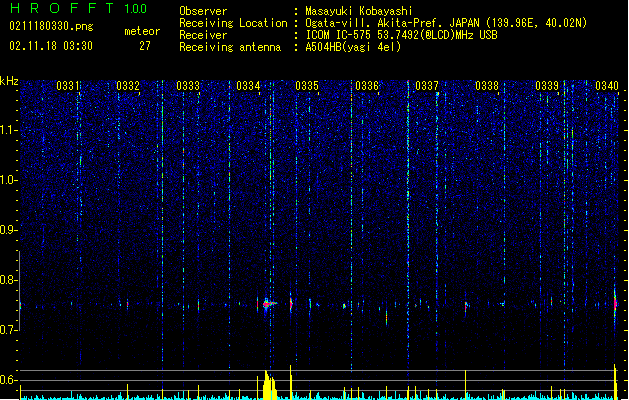
Task: Click the 0339 time marker
Action: (x=547, y=86)
